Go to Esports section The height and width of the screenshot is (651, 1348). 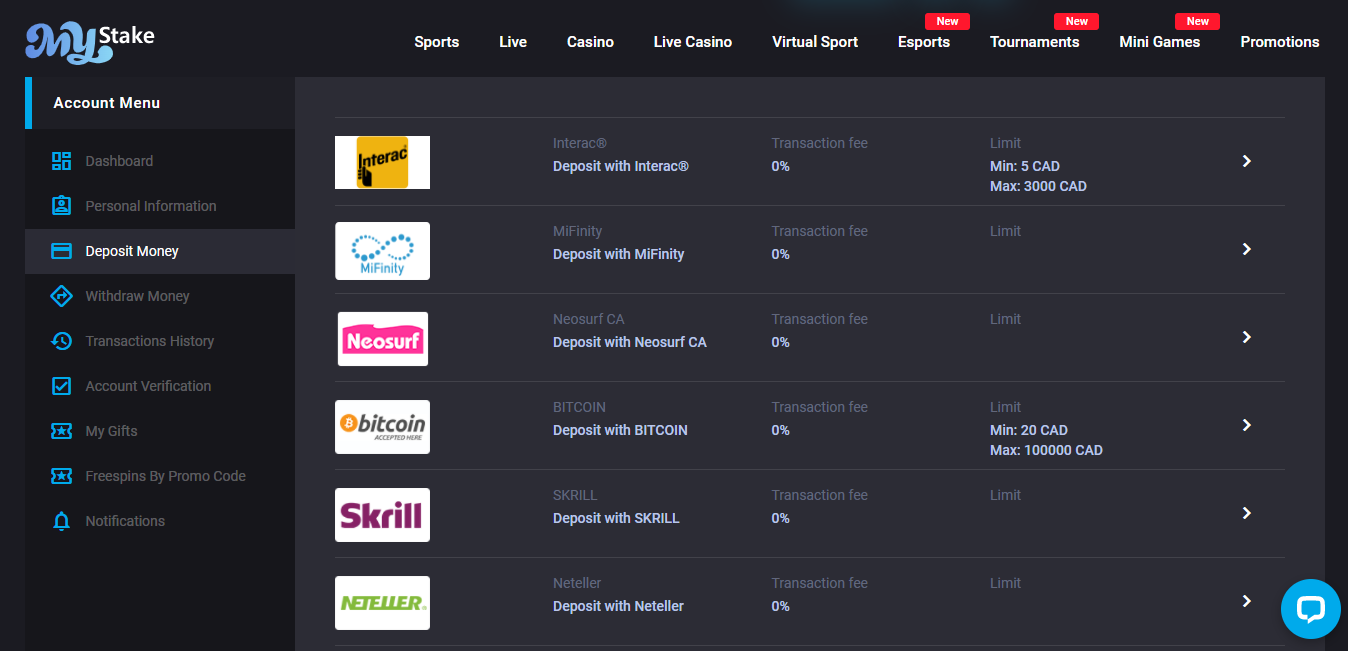tap(924, 42)
